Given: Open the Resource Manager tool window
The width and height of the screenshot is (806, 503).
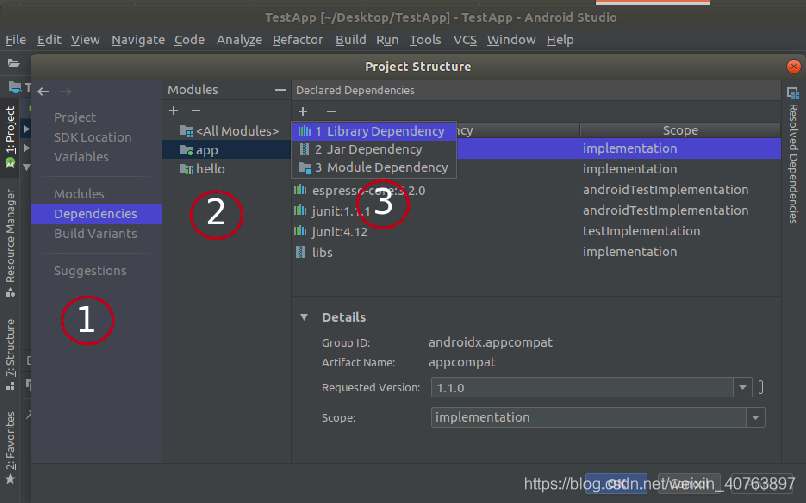Looking at the screenshot, I should pyautogui.click(x=10, y=243).
